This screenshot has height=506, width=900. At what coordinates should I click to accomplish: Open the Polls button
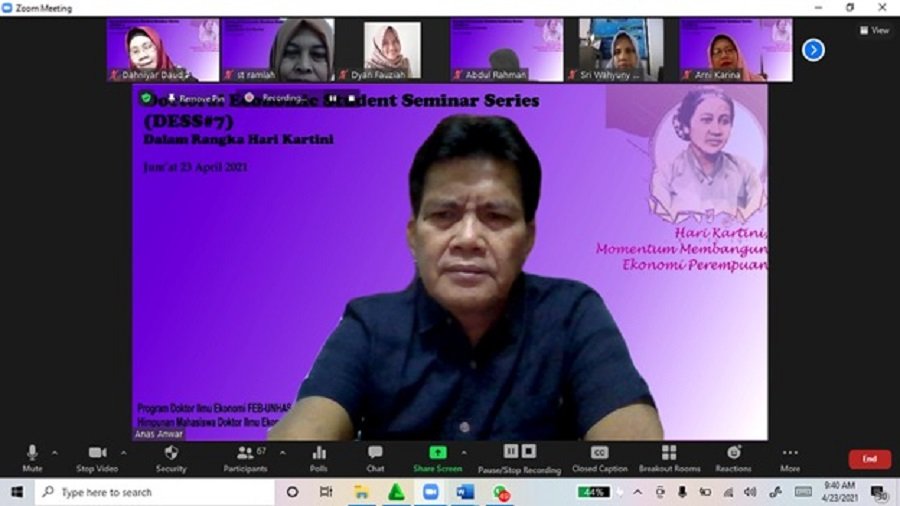[x=319, y=458]
